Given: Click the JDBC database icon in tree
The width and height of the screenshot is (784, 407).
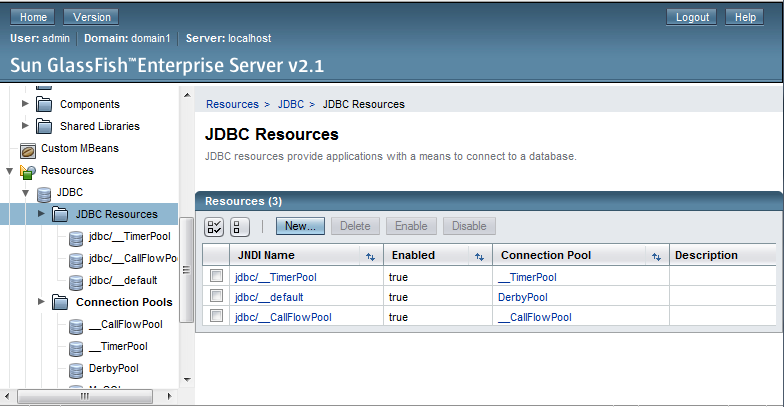Looking at the screenshot, I should pyautogui.click(x=44, y=194).
